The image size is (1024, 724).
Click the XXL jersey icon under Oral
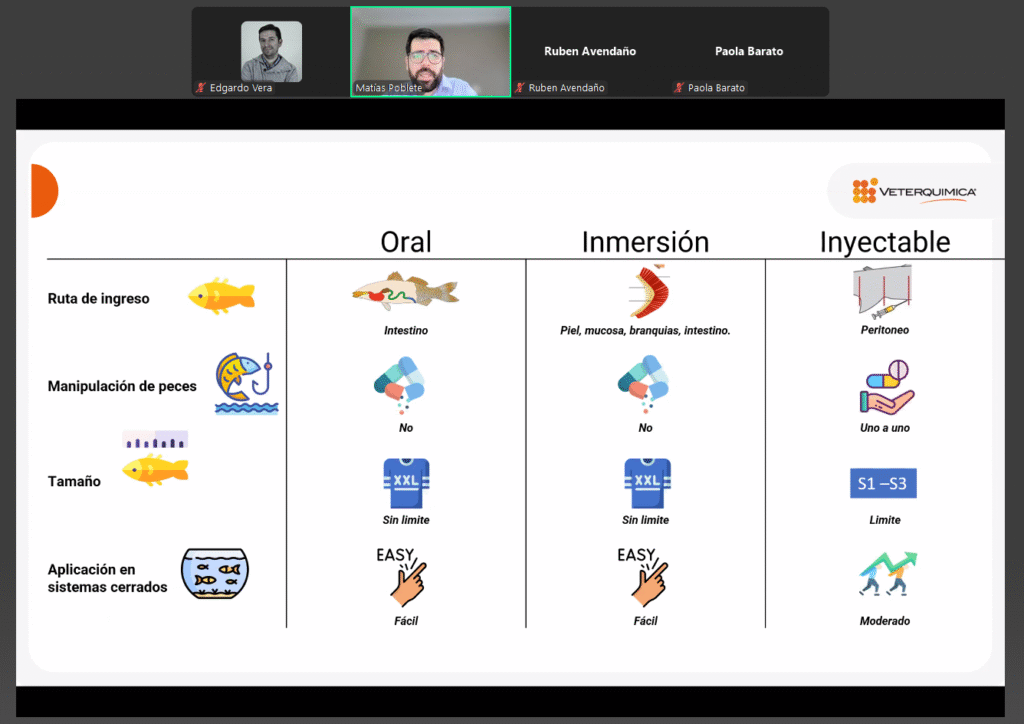pos(406,483)
